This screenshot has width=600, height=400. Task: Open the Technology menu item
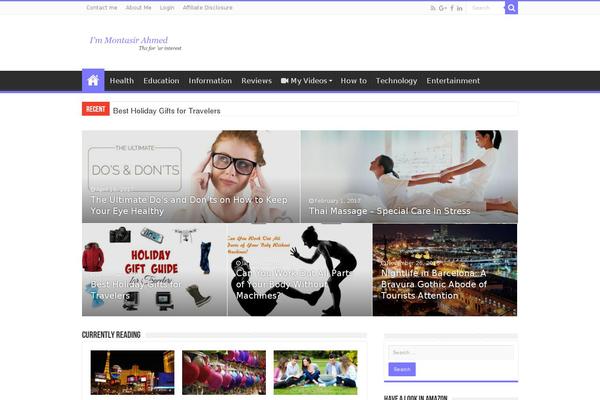point(396,81)
